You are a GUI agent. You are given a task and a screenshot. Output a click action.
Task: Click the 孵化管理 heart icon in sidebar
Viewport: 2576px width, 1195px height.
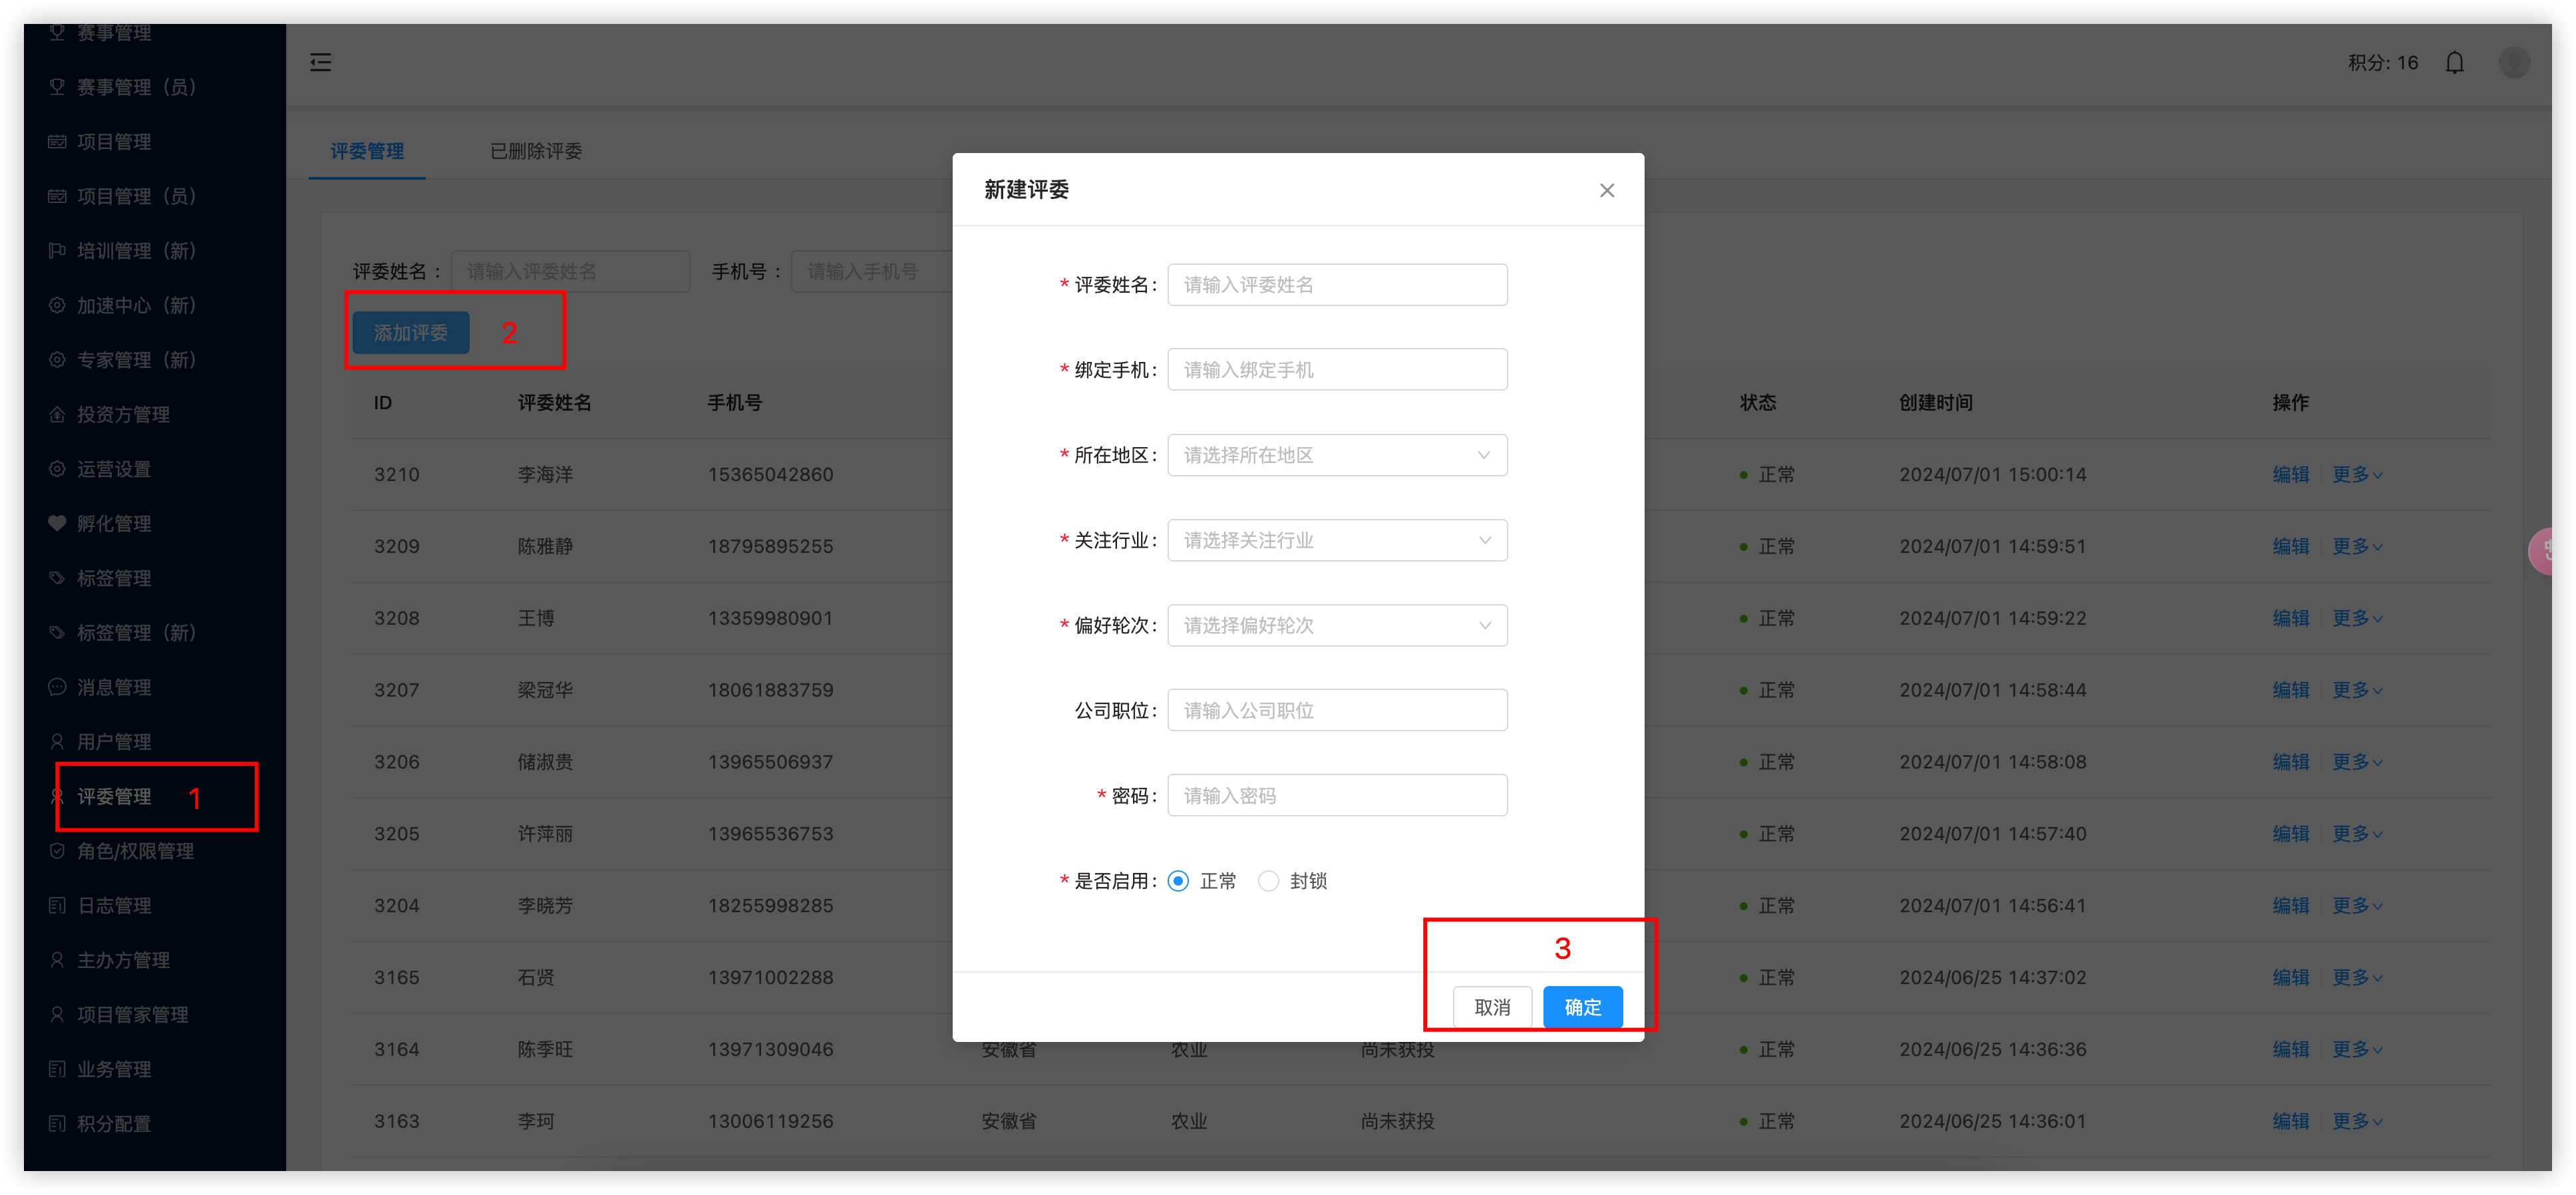coord(57,523)
